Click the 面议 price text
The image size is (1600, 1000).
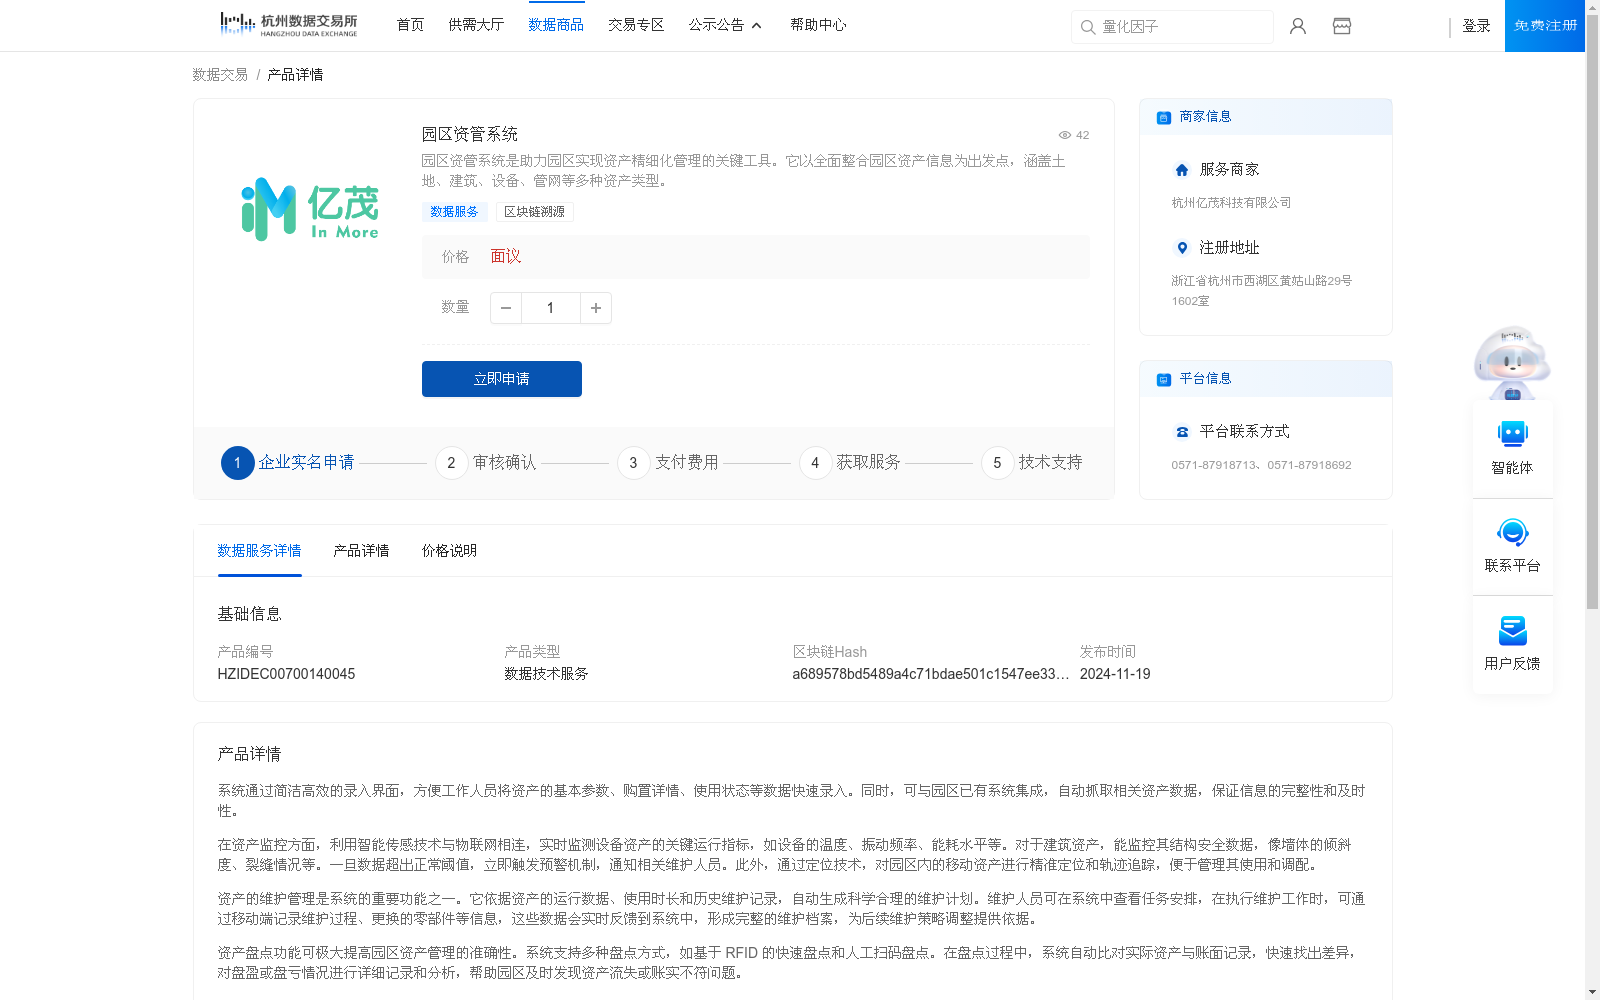[x=506, y=257]
